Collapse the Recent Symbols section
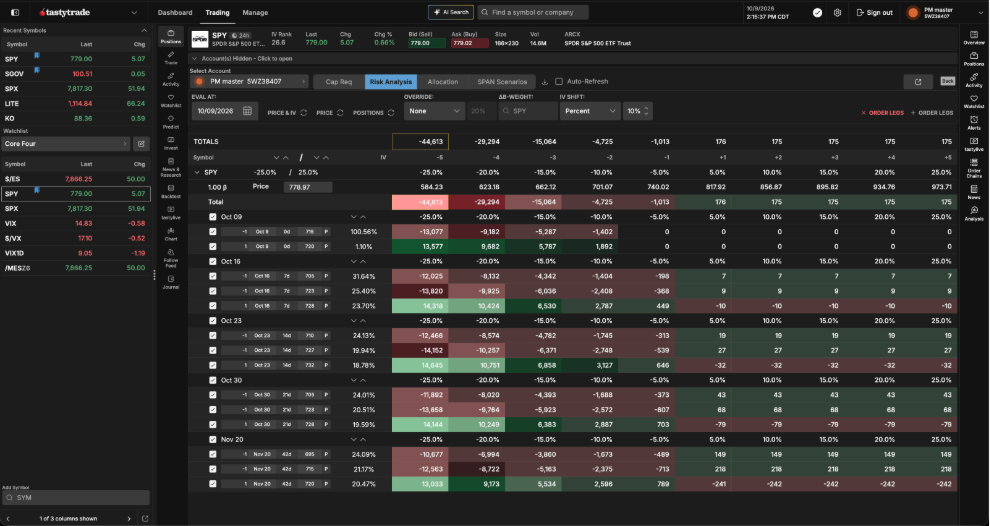The width and height of the screenshot is (990, 526). click(144, 30)
